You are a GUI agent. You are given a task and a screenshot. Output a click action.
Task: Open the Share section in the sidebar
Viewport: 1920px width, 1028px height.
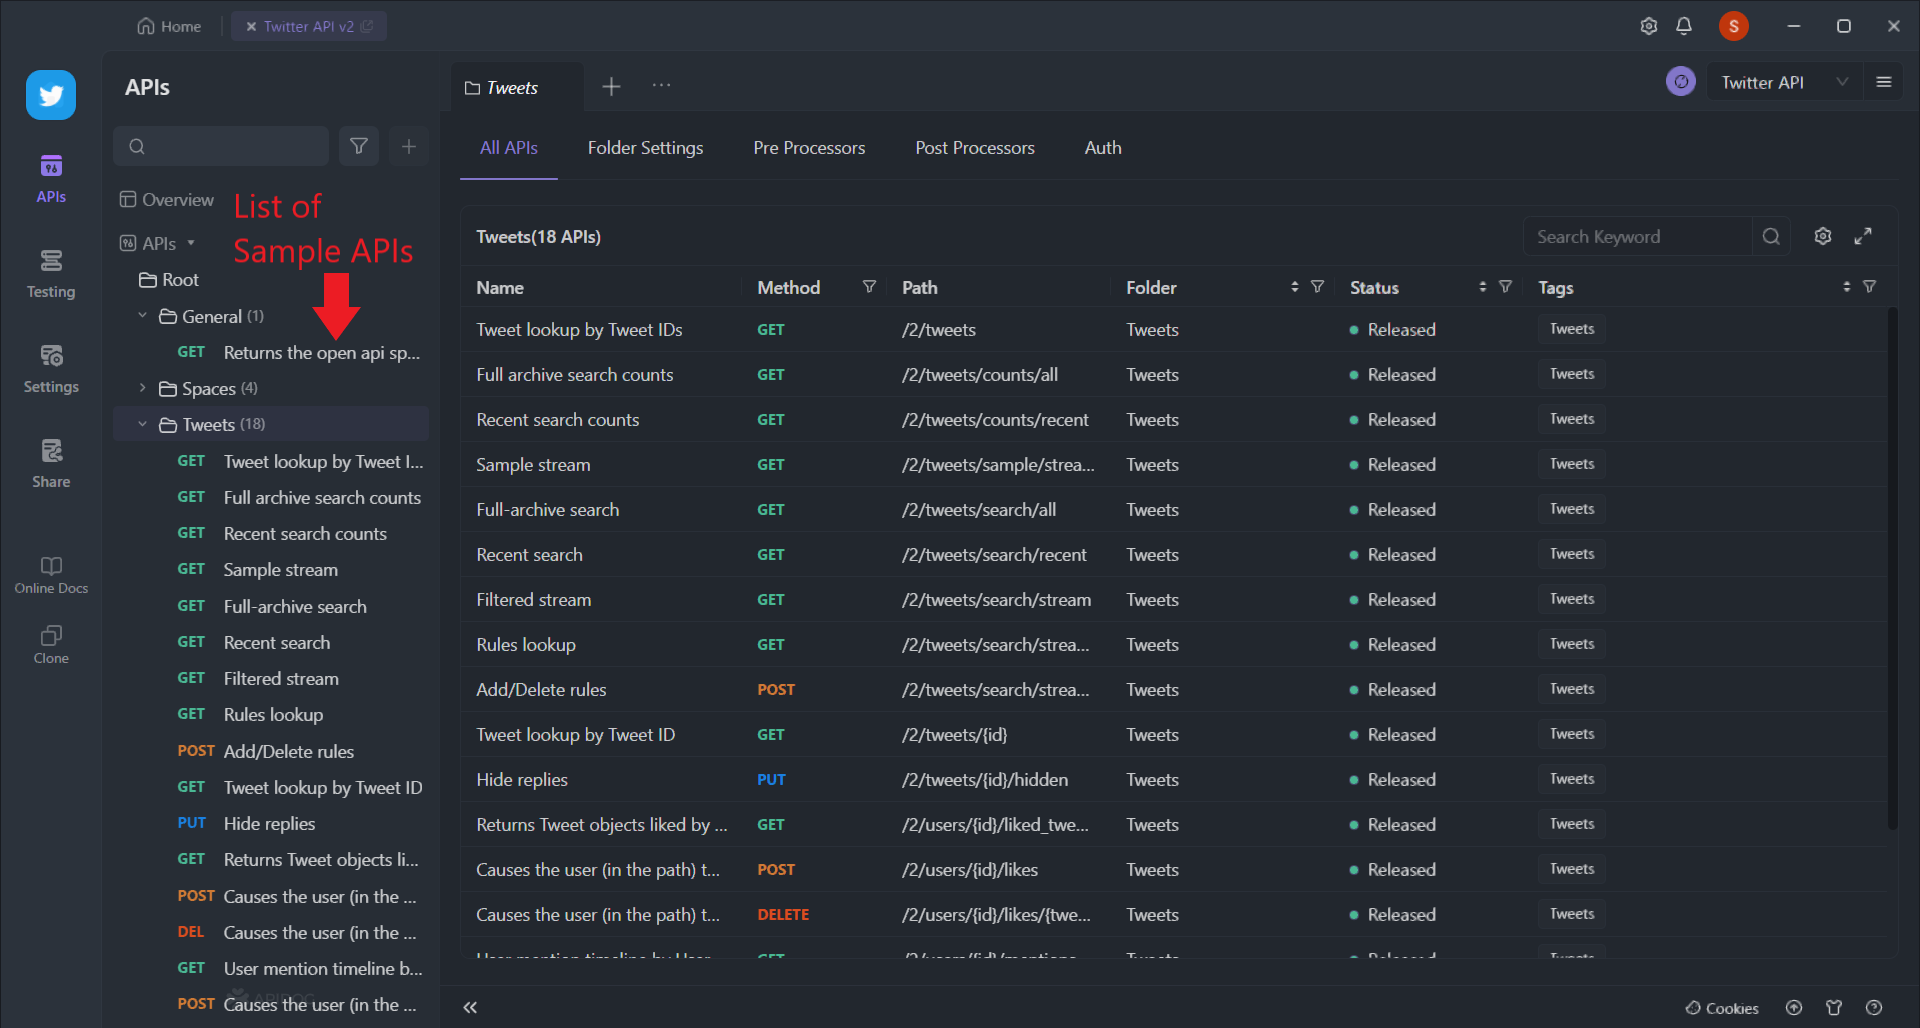[x=51, y=464]
